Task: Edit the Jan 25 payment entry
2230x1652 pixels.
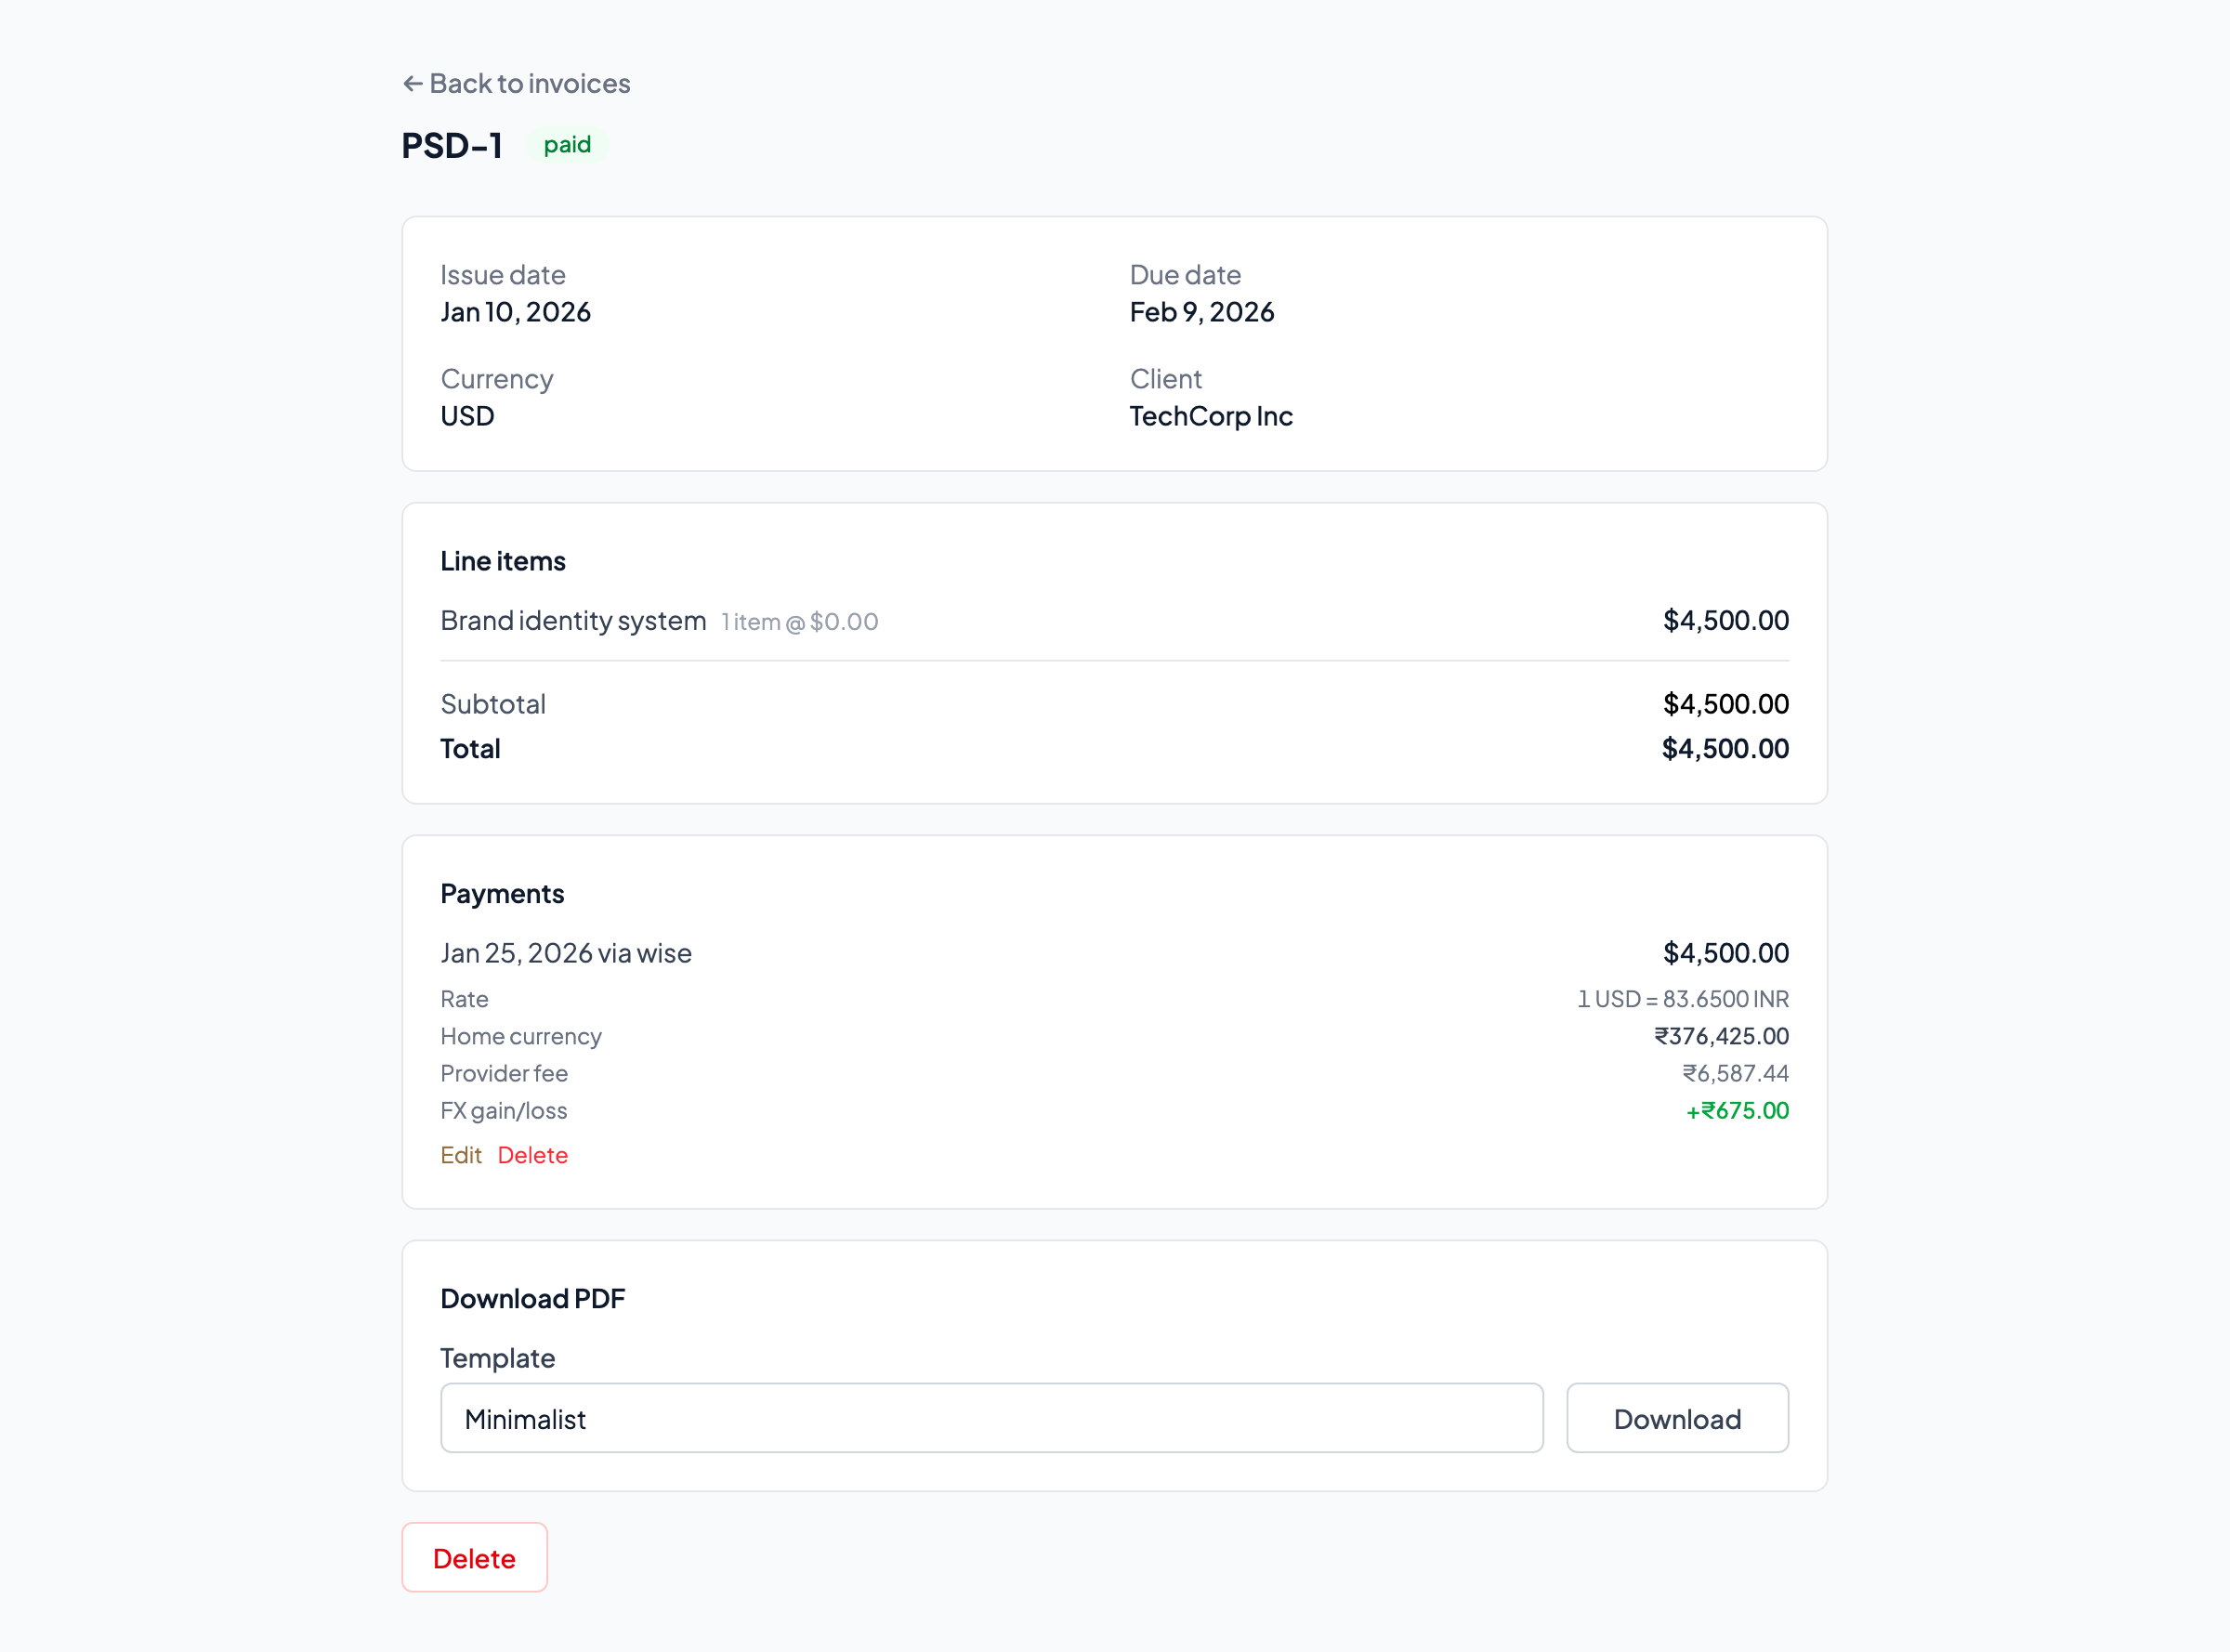Action: point(461,1155)
